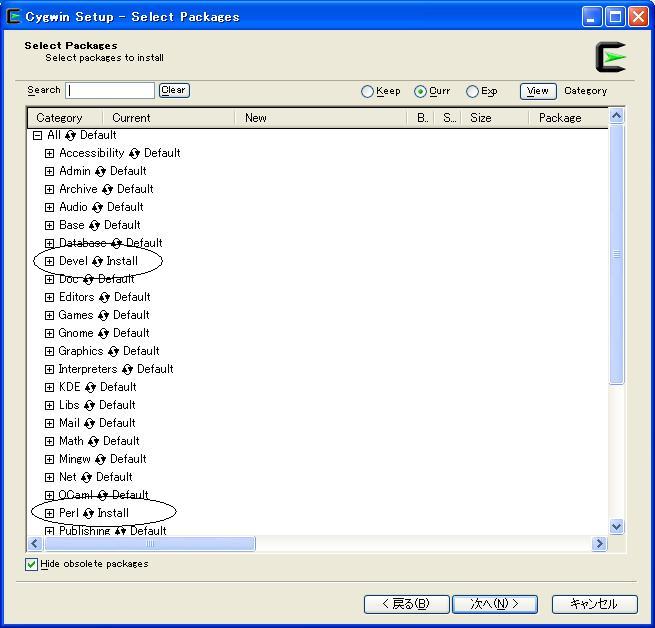
Task: Click into the Search input field
Action: (x=110, y=91)
